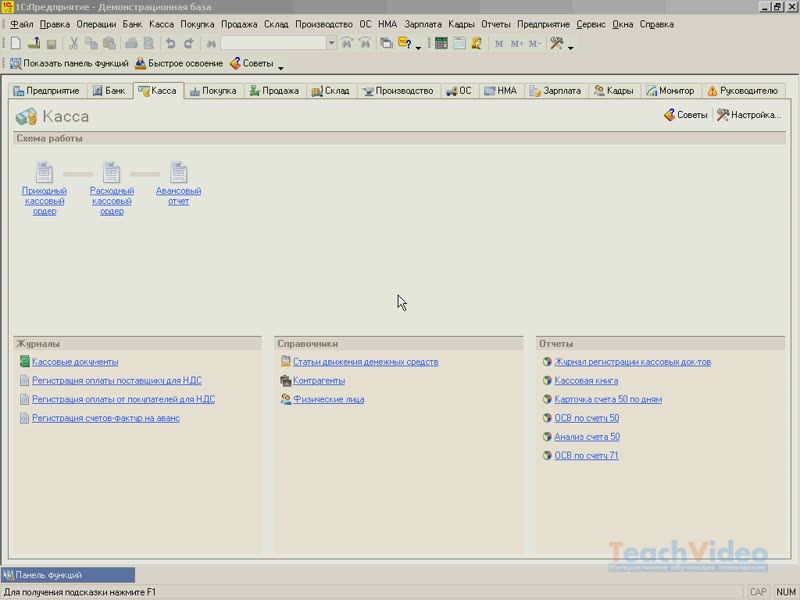Open Кассовые документы journal link
Screen dimensions: 800x600
pyautogui.click(x=74, y=362)
